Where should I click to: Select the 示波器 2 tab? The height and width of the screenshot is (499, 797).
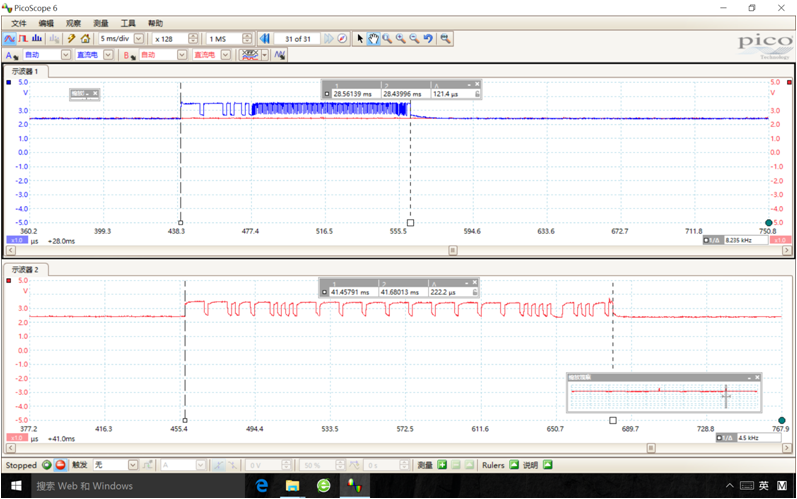(x=25, y=269)
